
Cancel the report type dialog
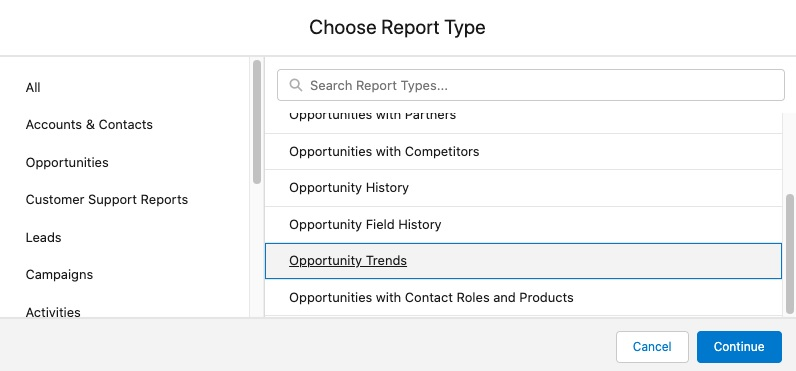click(x=652, y=347)
